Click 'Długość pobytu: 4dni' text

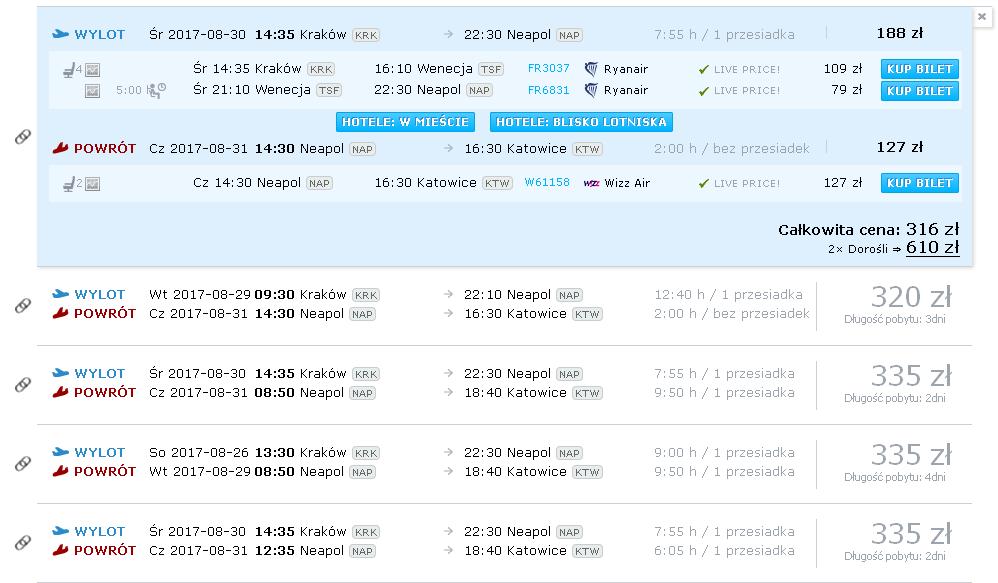[895, 477]
